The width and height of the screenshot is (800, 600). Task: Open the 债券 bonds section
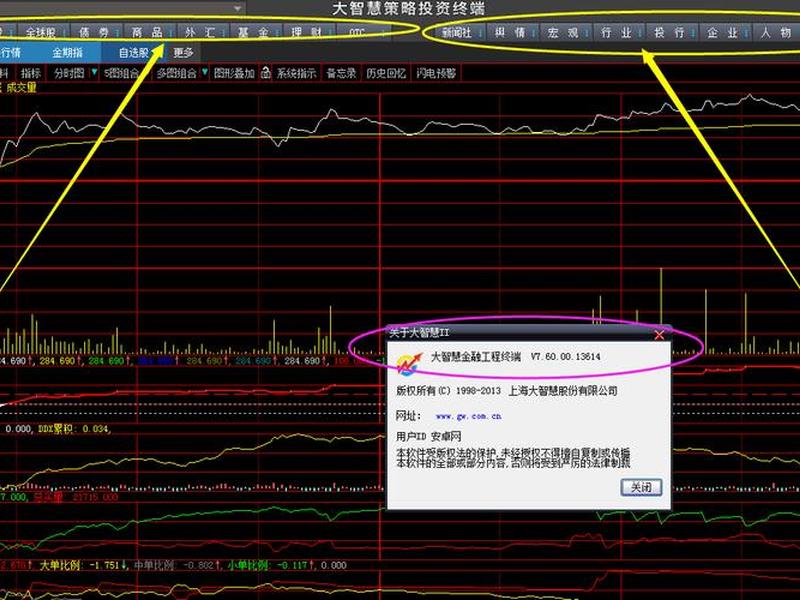tap(95, 33)
